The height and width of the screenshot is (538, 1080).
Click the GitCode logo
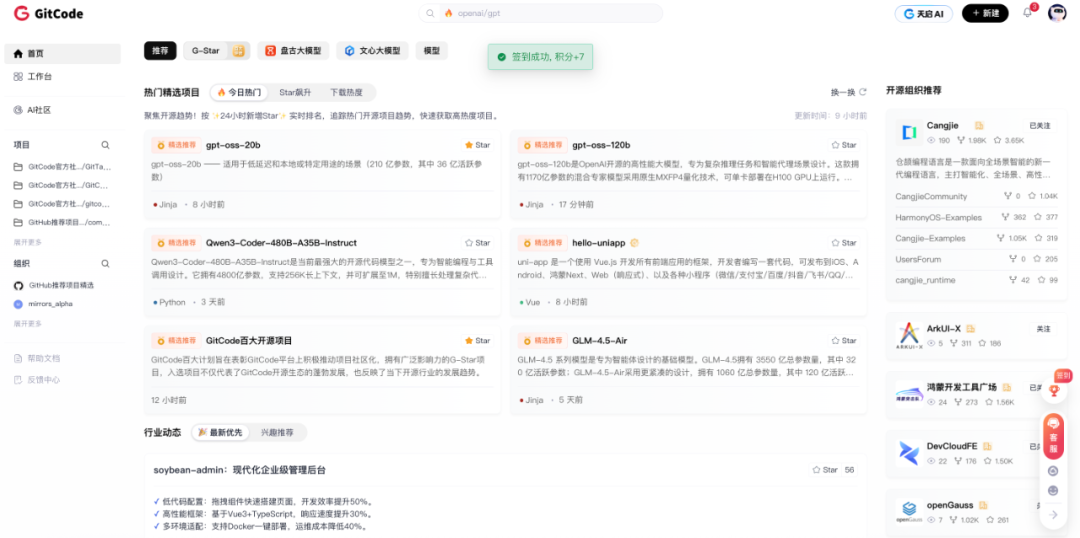tap(48, 13)
